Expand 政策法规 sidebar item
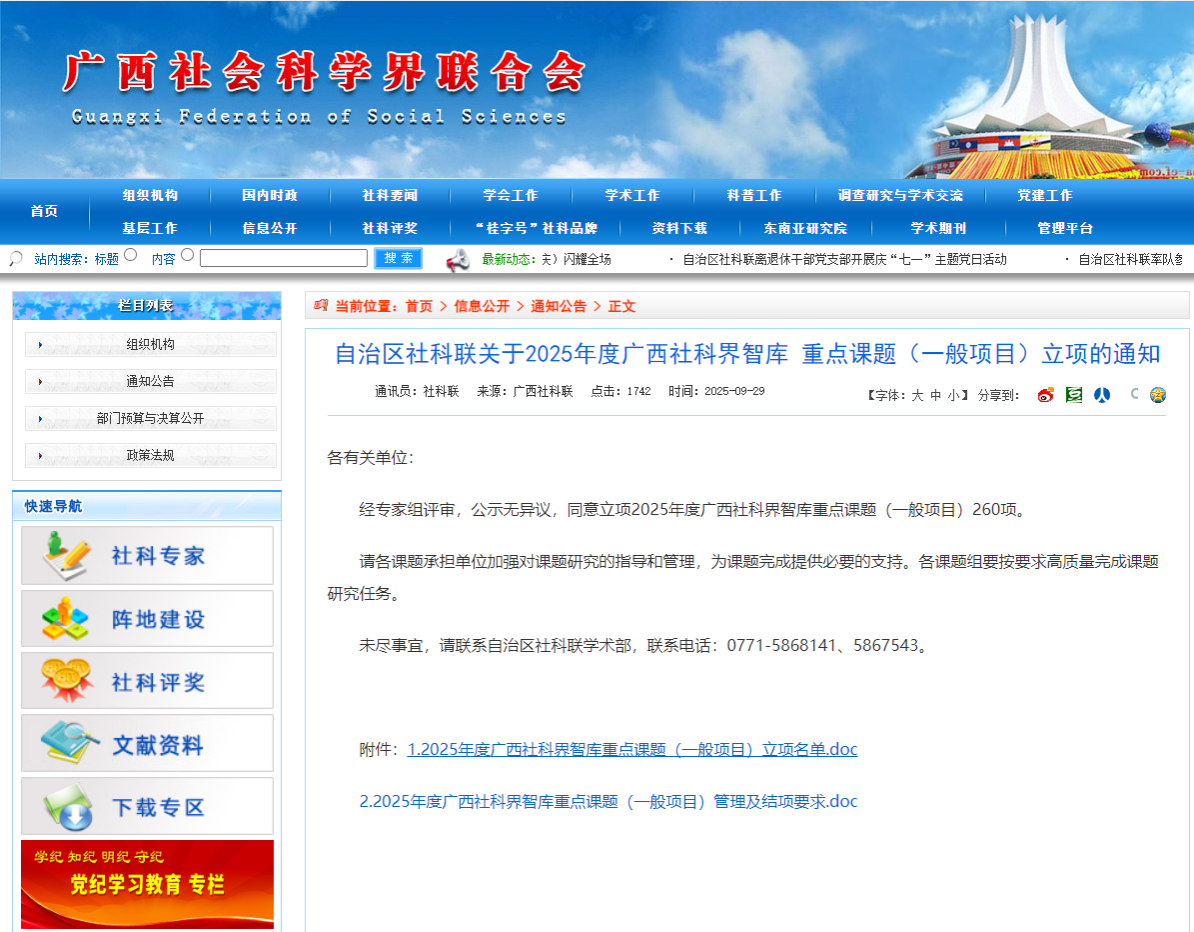The width and height of the screenshot is (1194, 932). point(150,456)
